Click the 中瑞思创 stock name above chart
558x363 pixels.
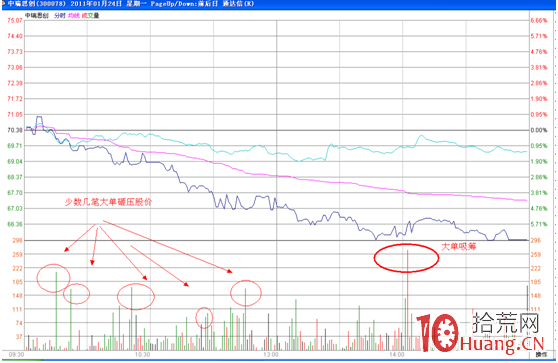coord(36,16)
